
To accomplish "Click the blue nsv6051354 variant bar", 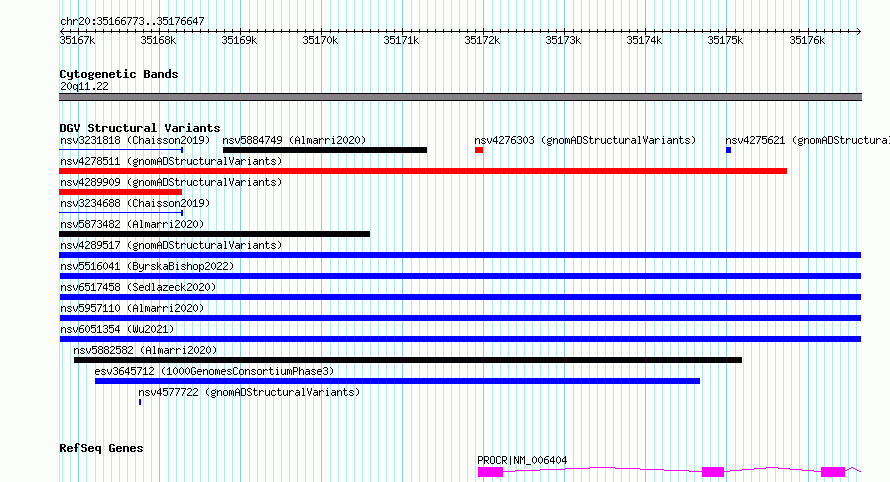I will 460,339.
